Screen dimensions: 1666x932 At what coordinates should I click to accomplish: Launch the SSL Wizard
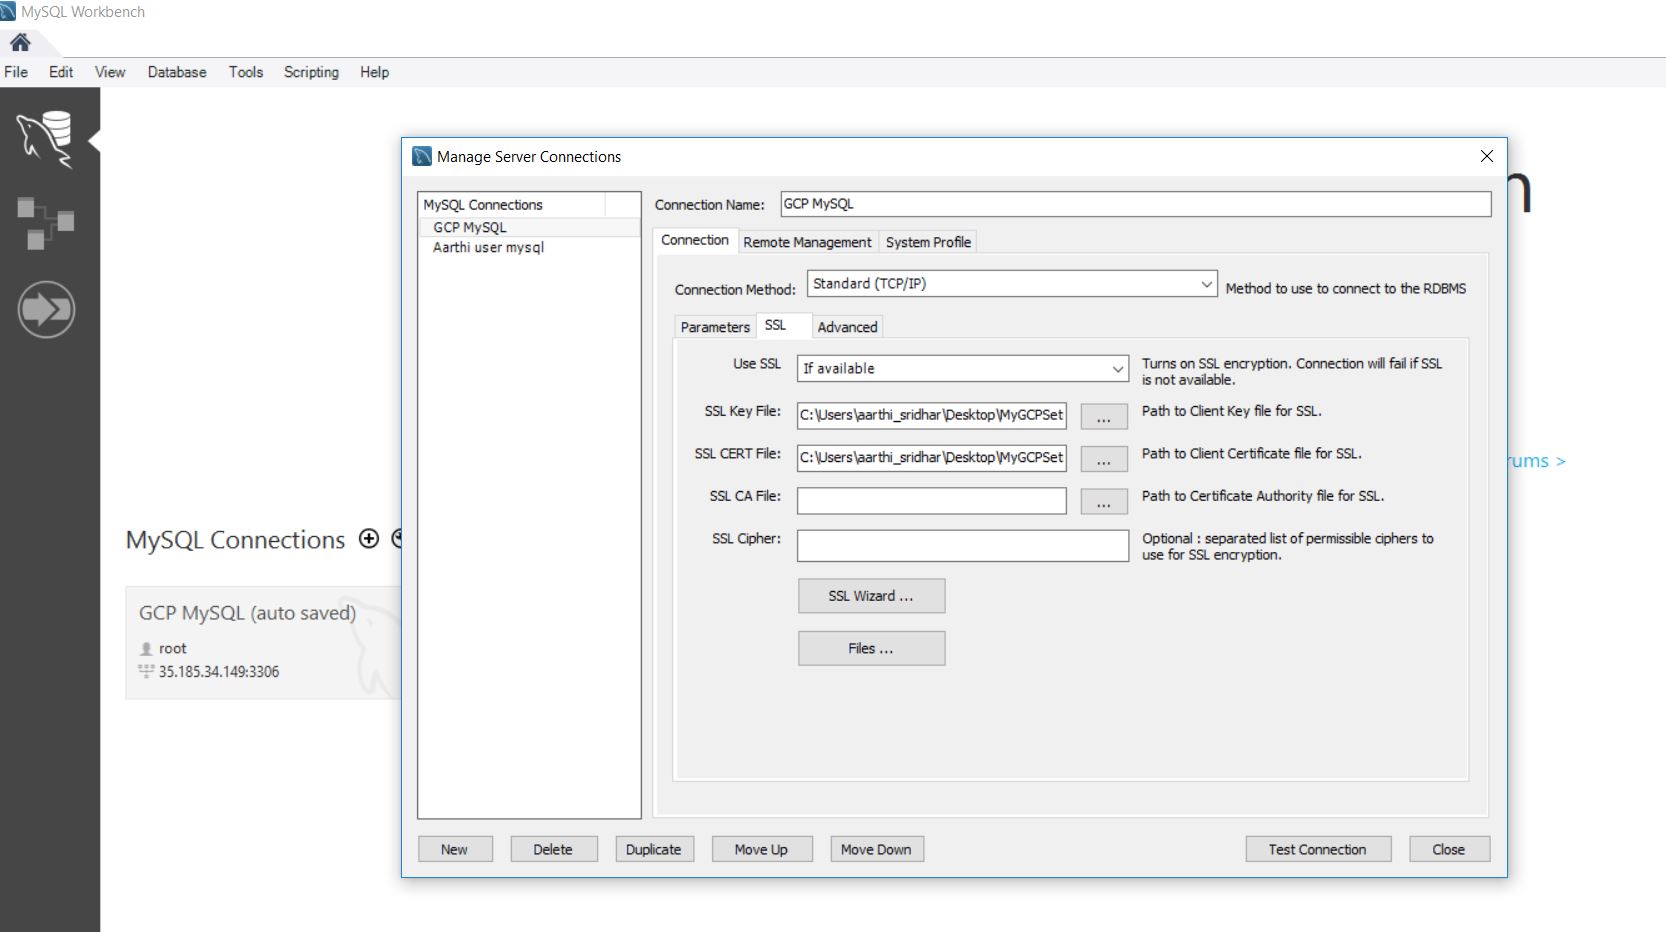[x=870, y=595]
